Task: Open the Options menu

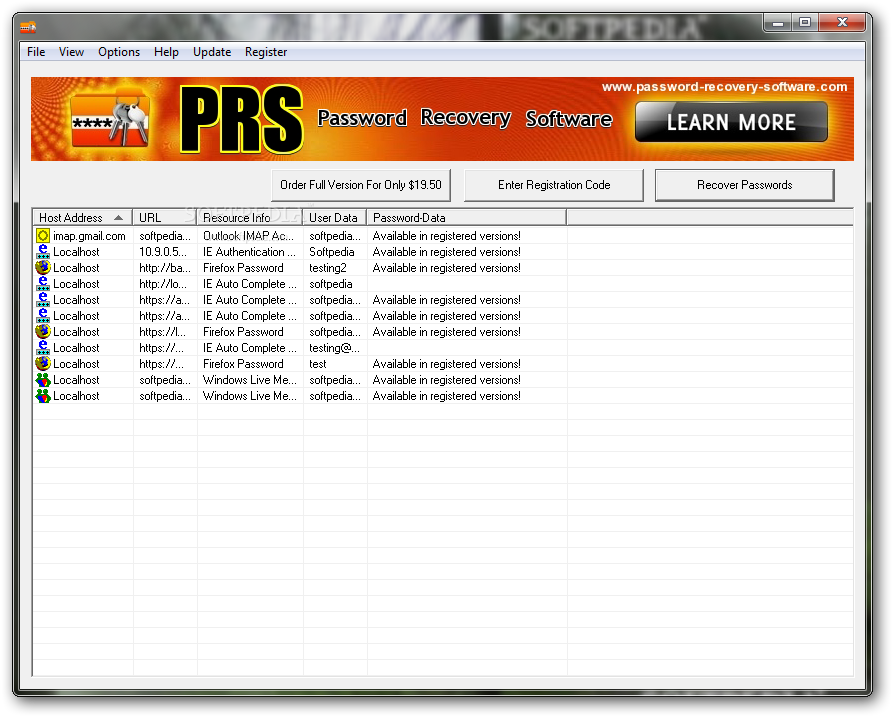Action: [x=119, y=52]
